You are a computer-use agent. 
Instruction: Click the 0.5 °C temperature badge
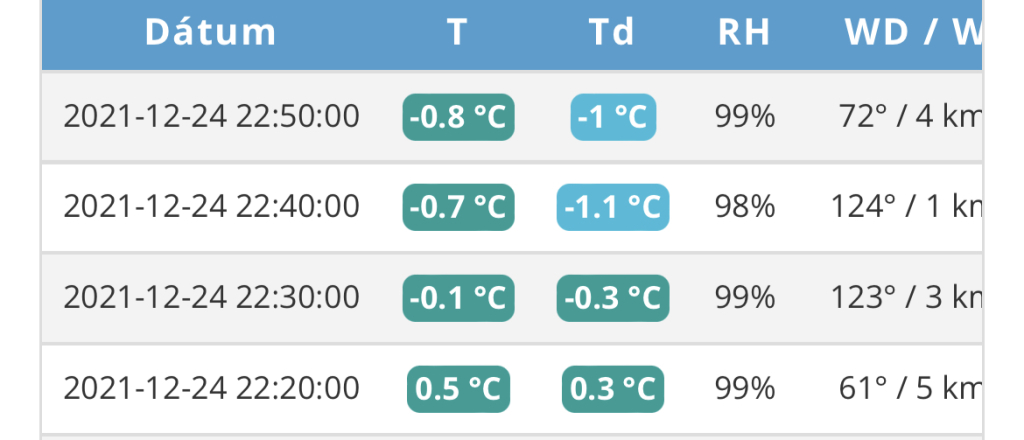[458, 388]
